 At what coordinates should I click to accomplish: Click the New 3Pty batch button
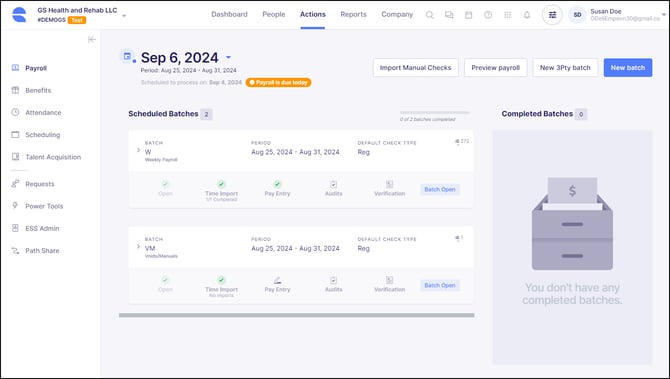point(565,68)
